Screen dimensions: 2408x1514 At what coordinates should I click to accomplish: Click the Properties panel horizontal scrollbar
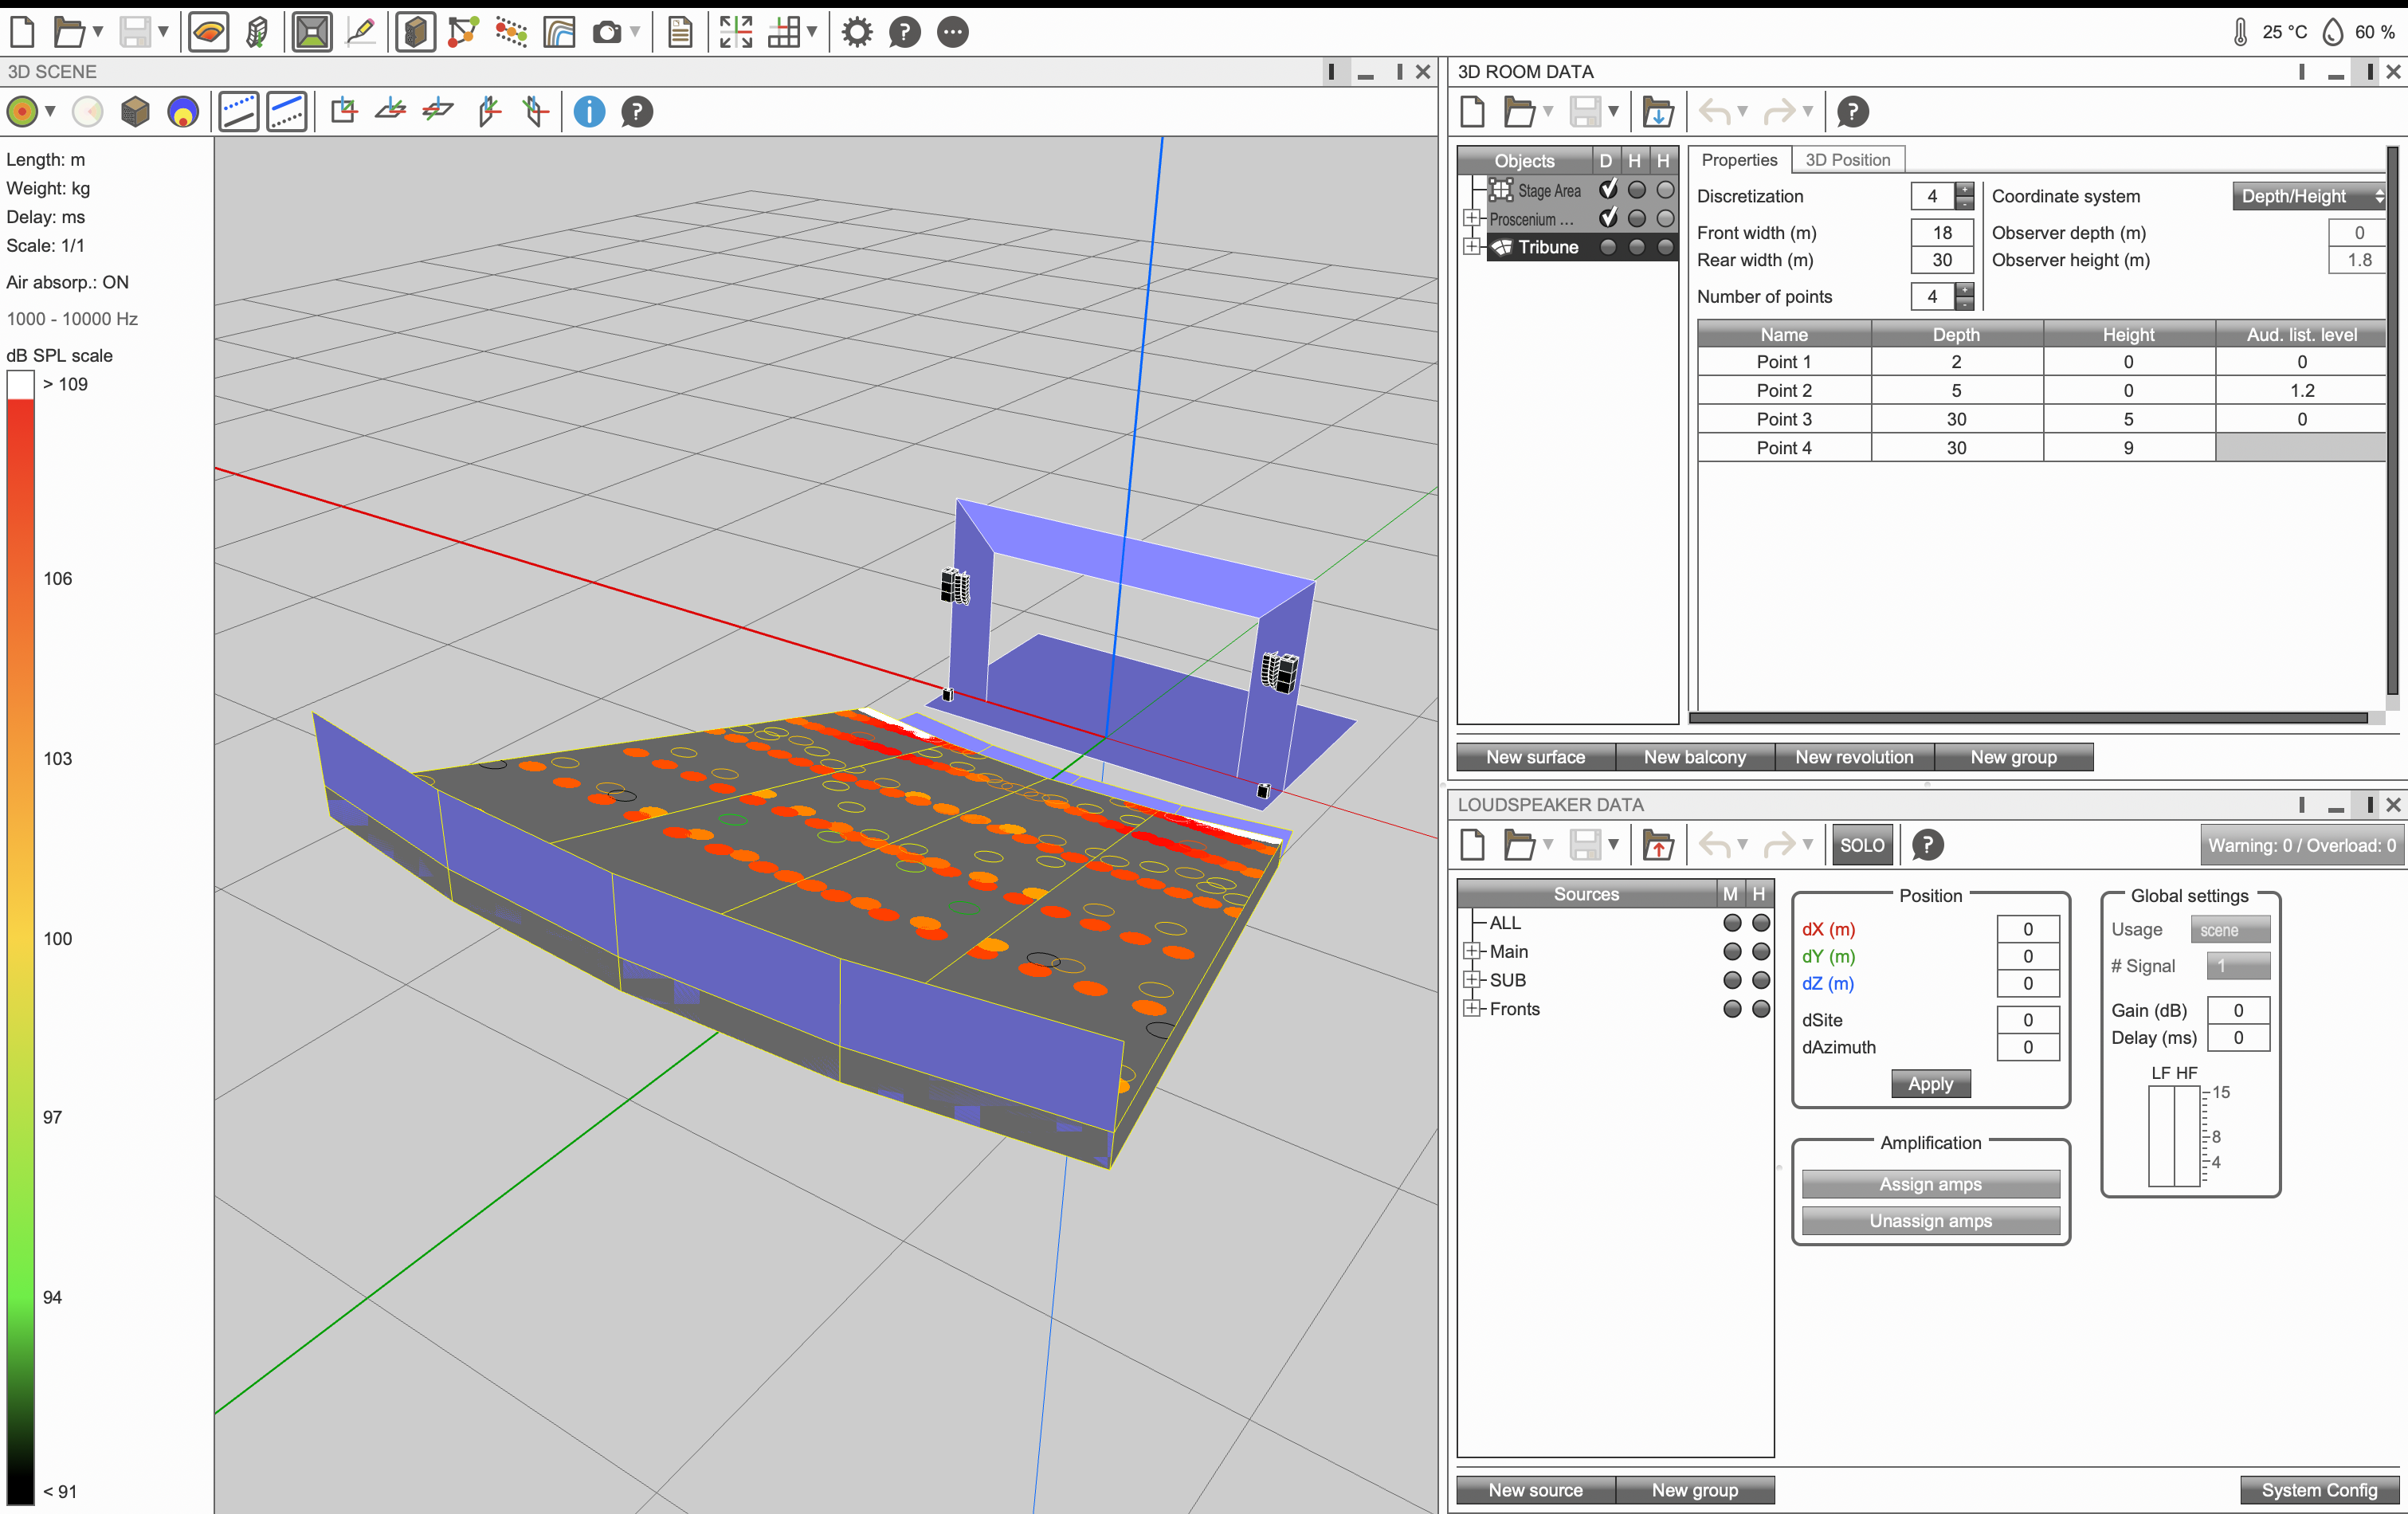[2028, 717]
